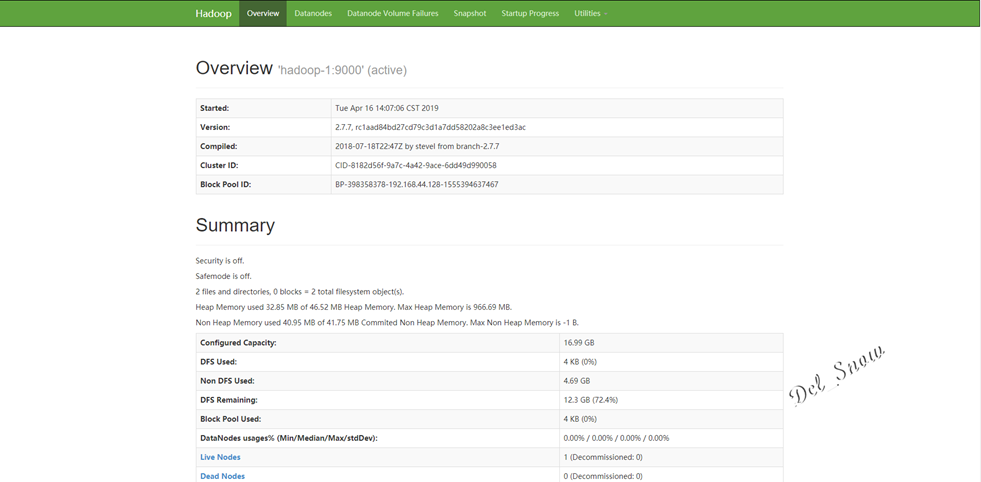The image size is (981, 482).
Task: Open the Overview tab
Action: pyautogui.click(x=263, y=13)
